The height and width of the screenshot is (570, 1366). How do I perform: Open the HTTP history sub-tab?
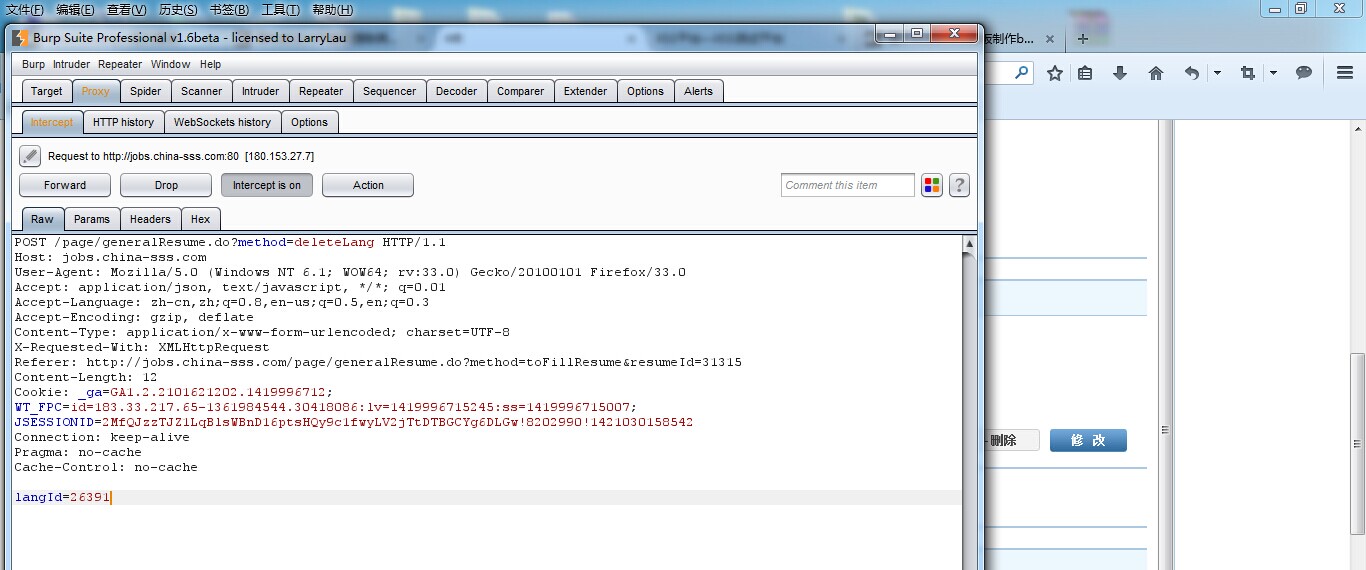(x=124, y=122)
